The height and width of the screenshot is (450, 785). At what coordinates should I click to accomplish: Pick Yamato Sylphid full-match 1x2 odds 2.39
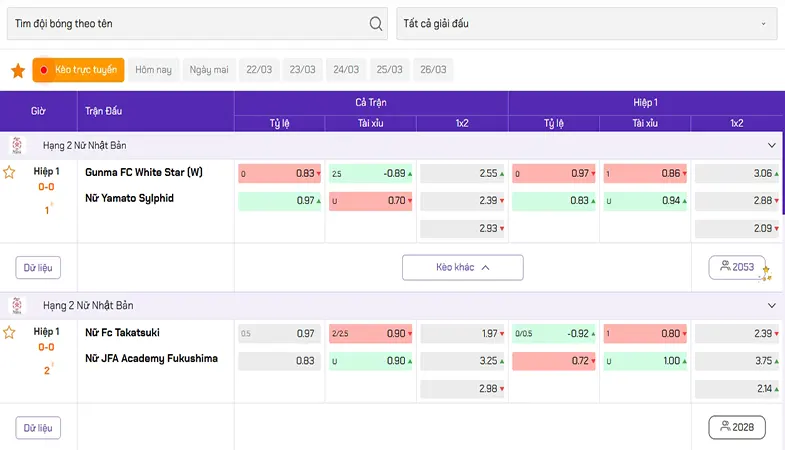462,201
